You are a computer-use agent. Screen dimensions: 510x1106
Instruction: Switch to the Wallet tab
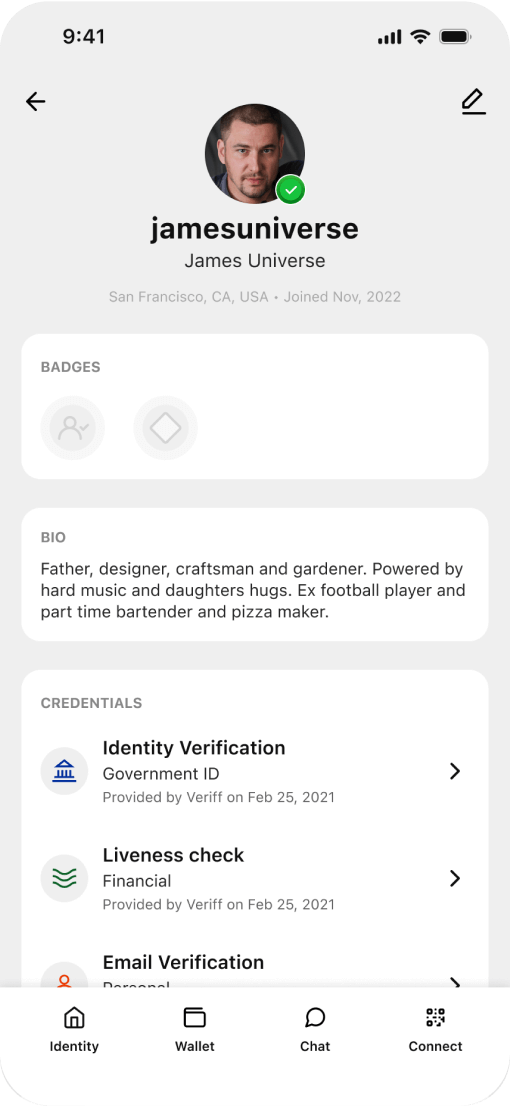[195, 1030]
